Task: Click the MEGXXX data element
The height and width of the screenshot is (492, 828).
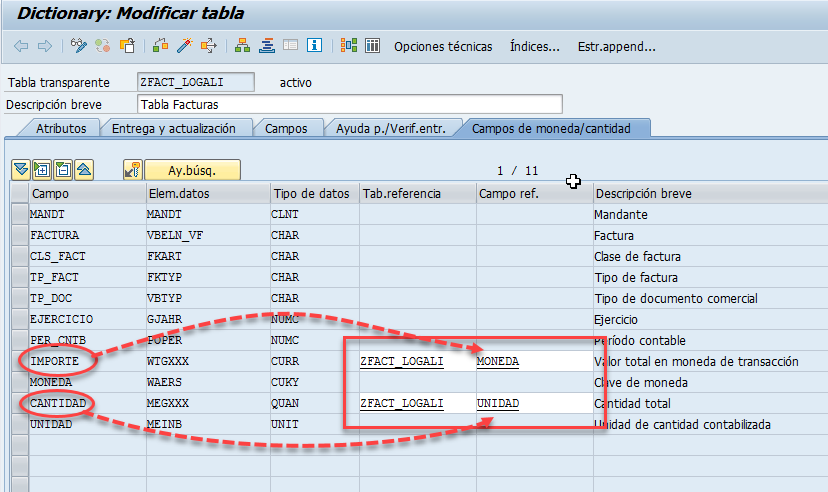Action: tap(168, 403)
